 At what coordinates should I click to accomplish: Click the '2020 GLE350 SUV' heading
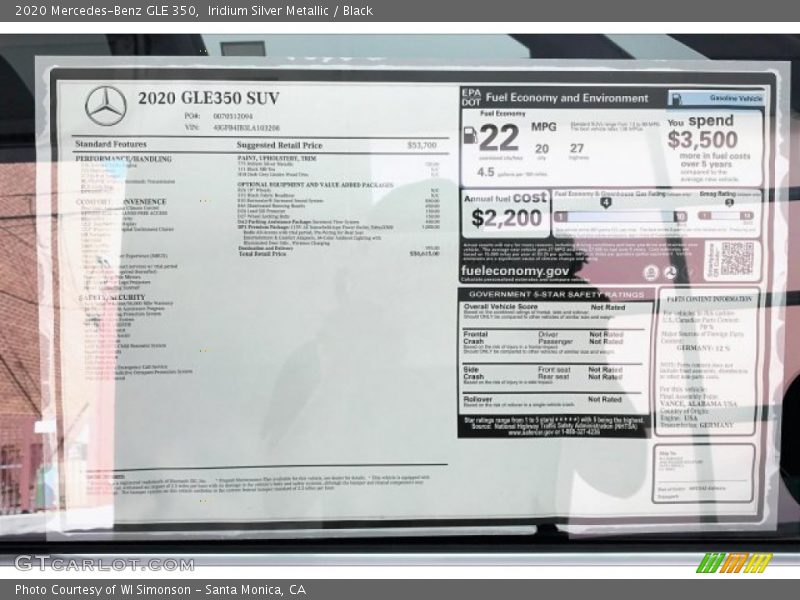point(209,98)
